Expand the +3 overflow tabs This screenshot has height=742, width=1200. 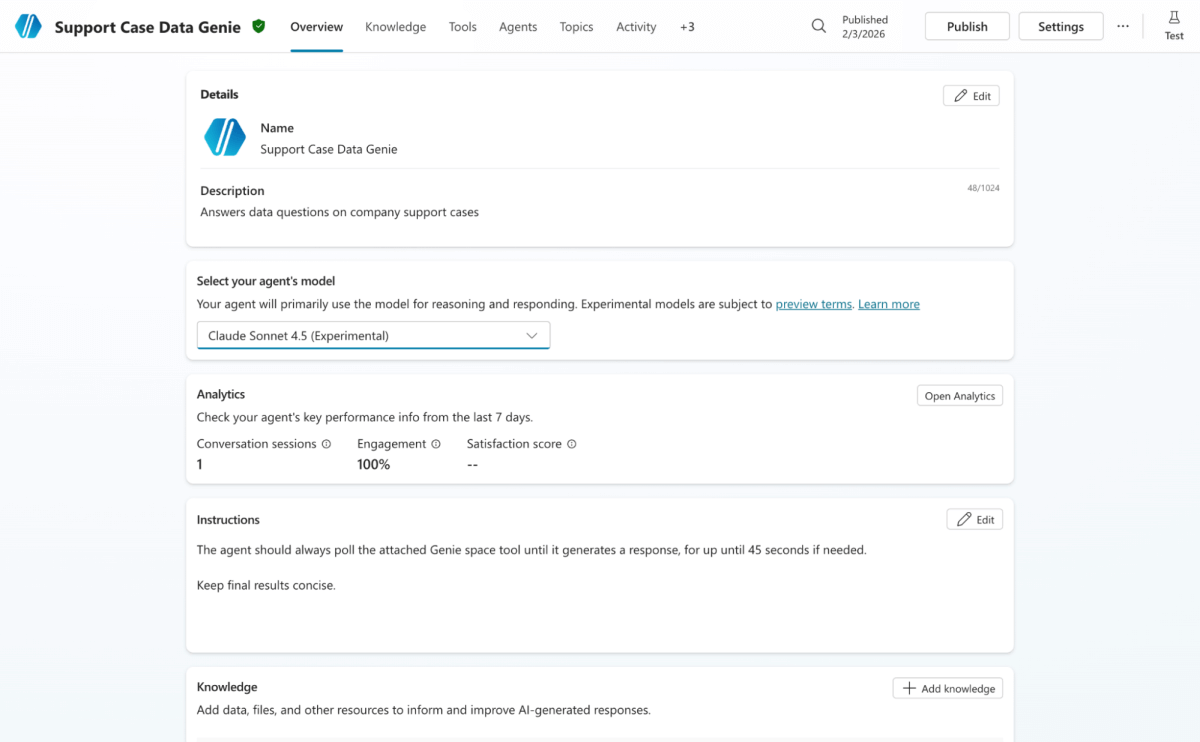(687, 27)
